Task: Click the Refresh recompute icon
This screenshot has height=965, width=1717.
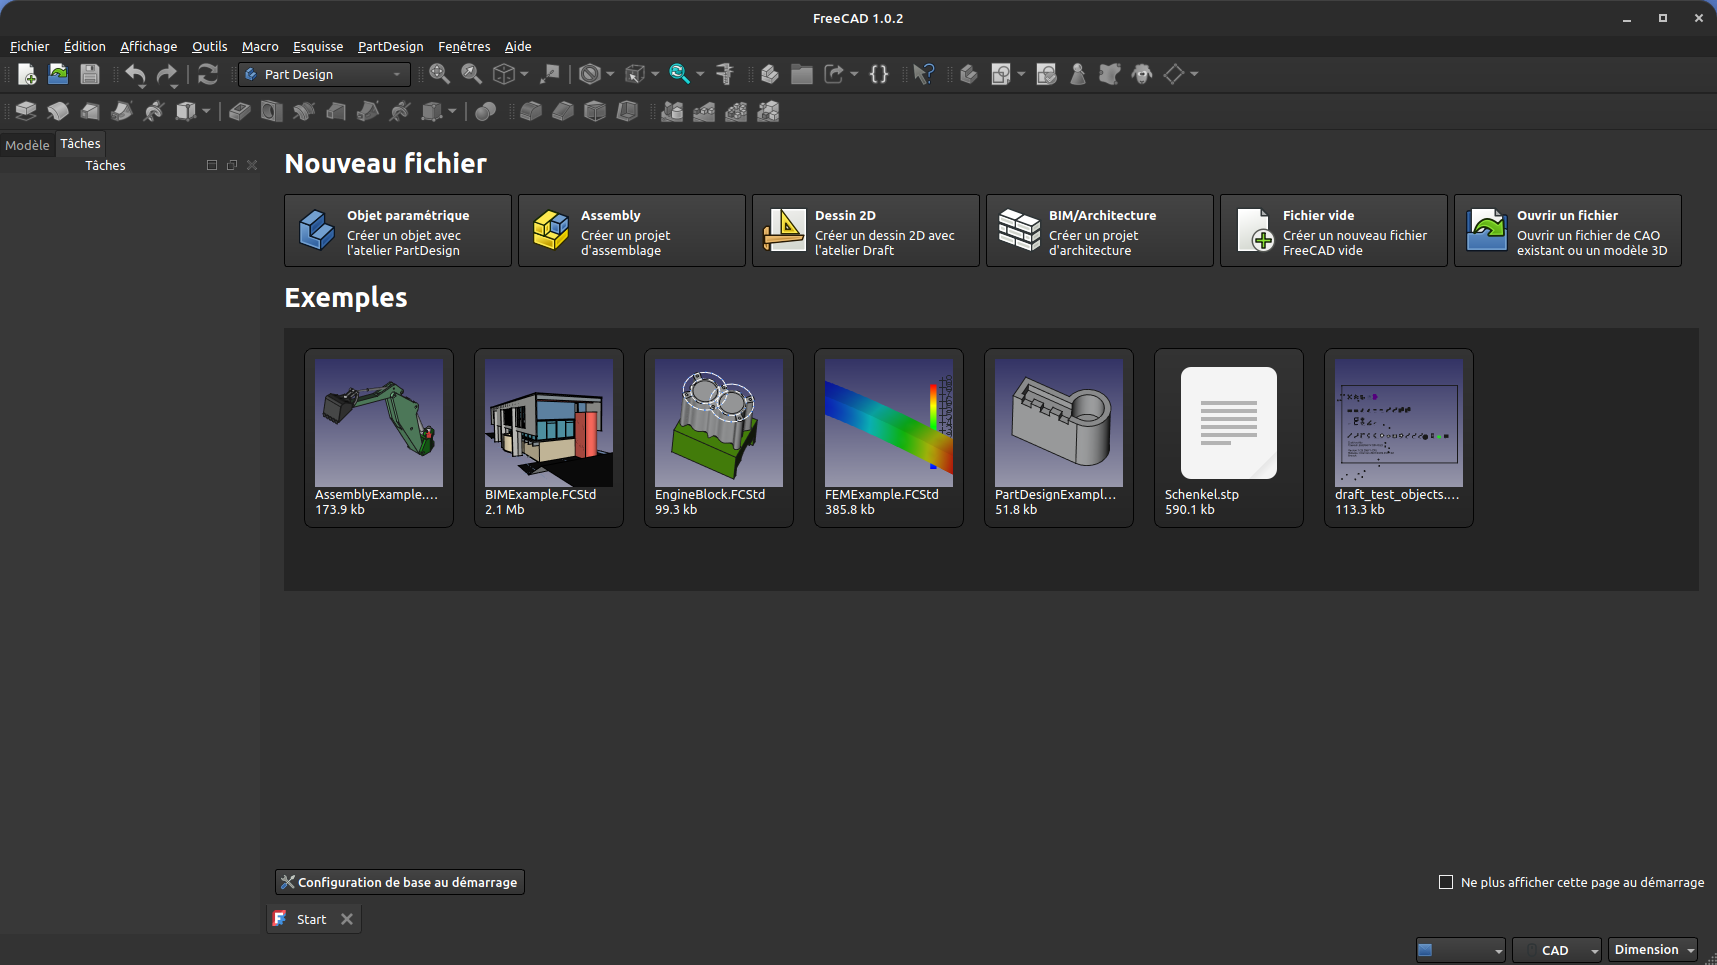Action: [x=208, y=74]
